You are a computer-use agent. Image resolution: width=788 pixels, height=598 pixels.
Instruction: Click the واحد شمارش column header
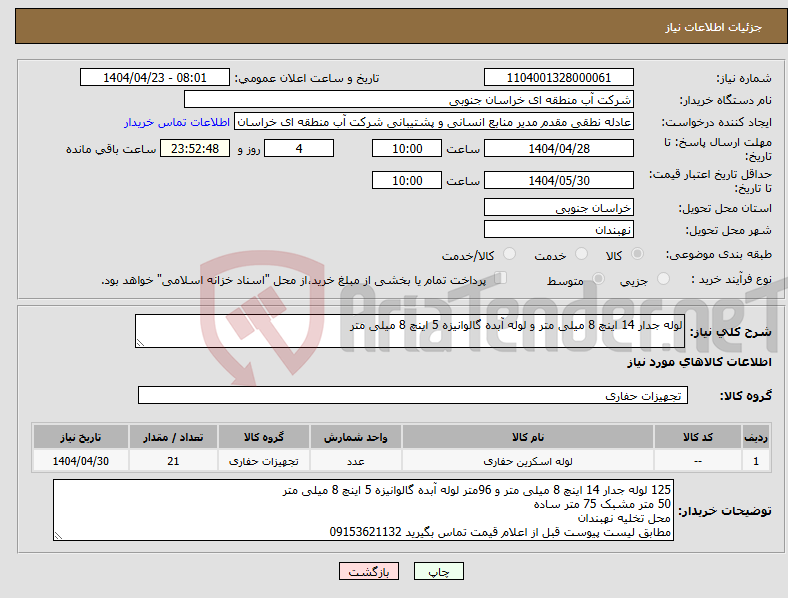tap(356, 437)
